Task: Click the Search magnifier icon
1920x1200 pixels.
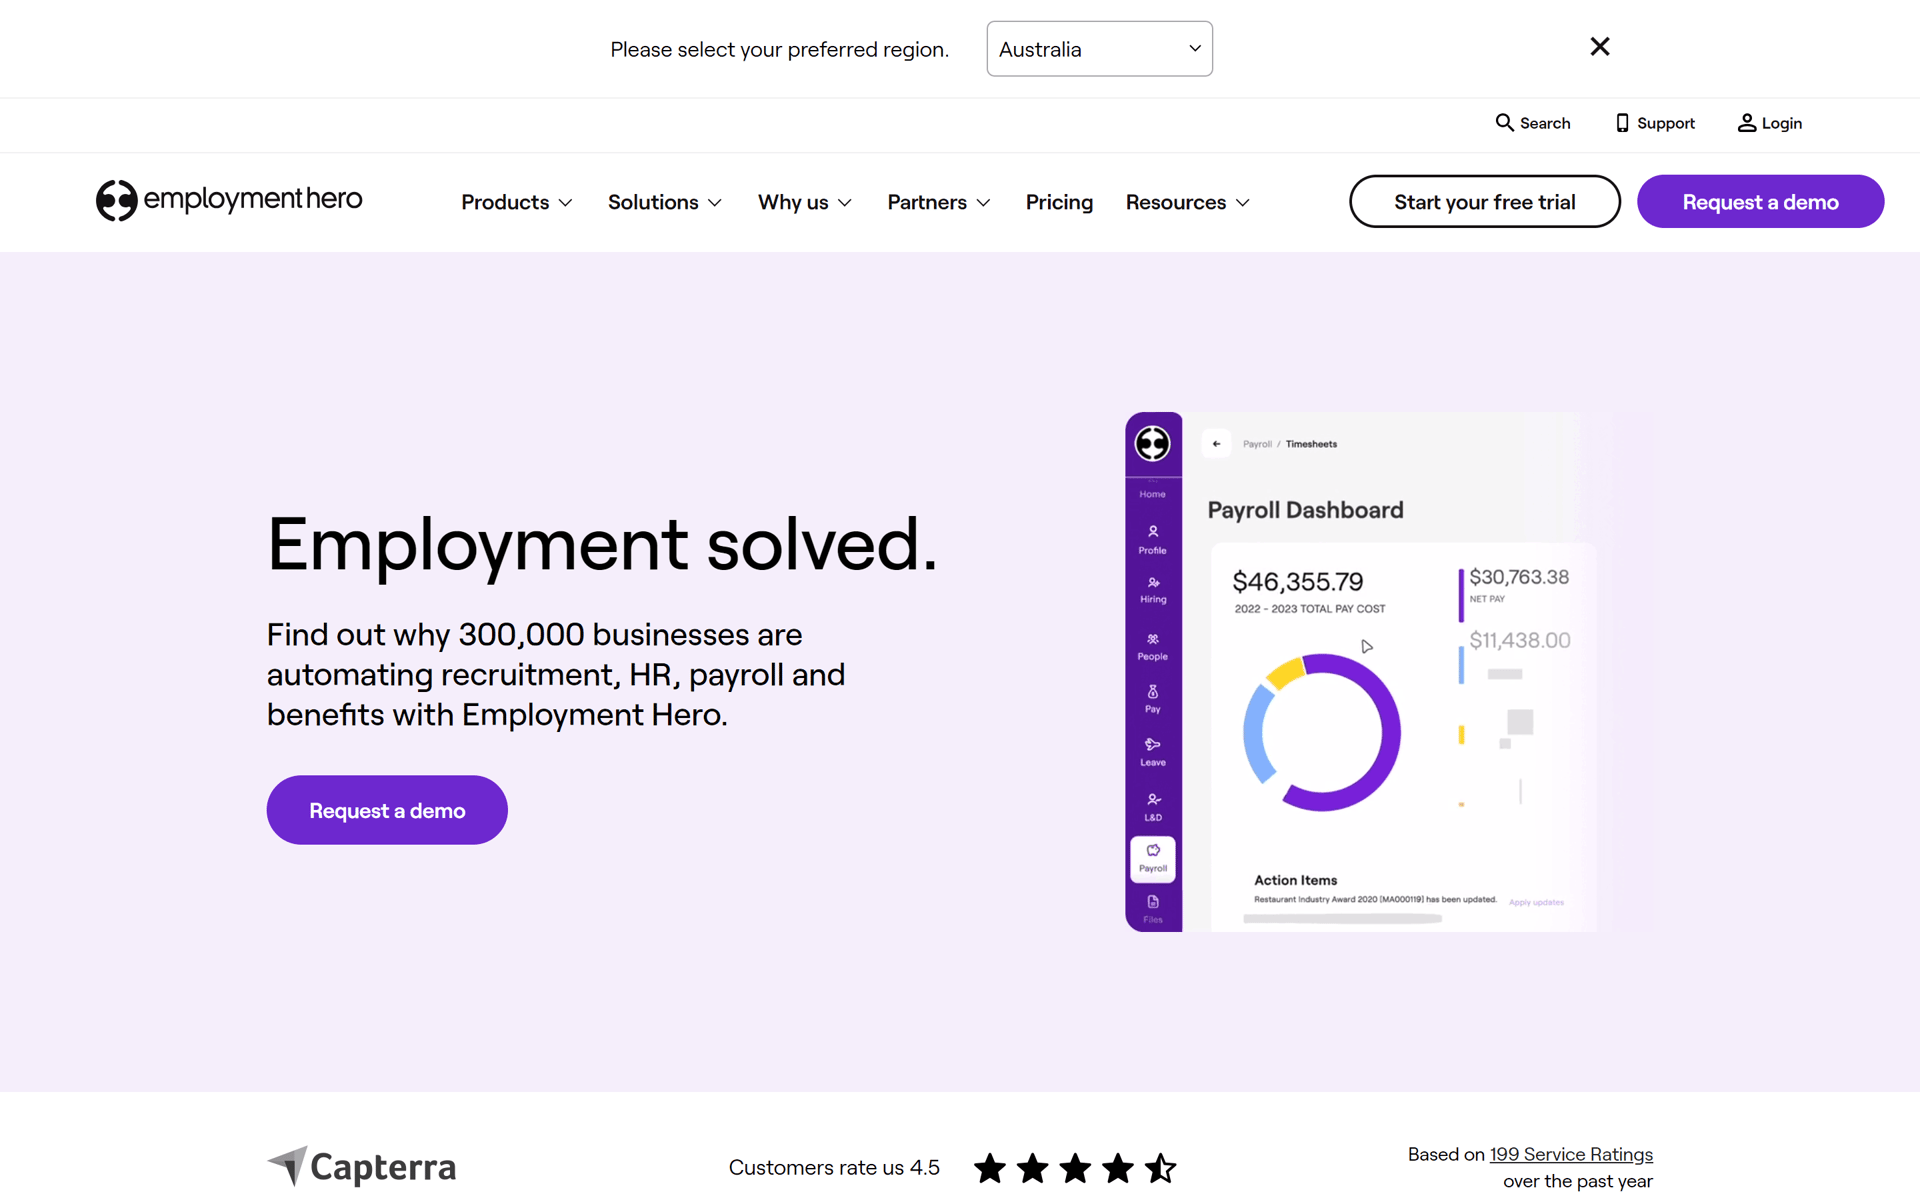Action: (1504, 122)
